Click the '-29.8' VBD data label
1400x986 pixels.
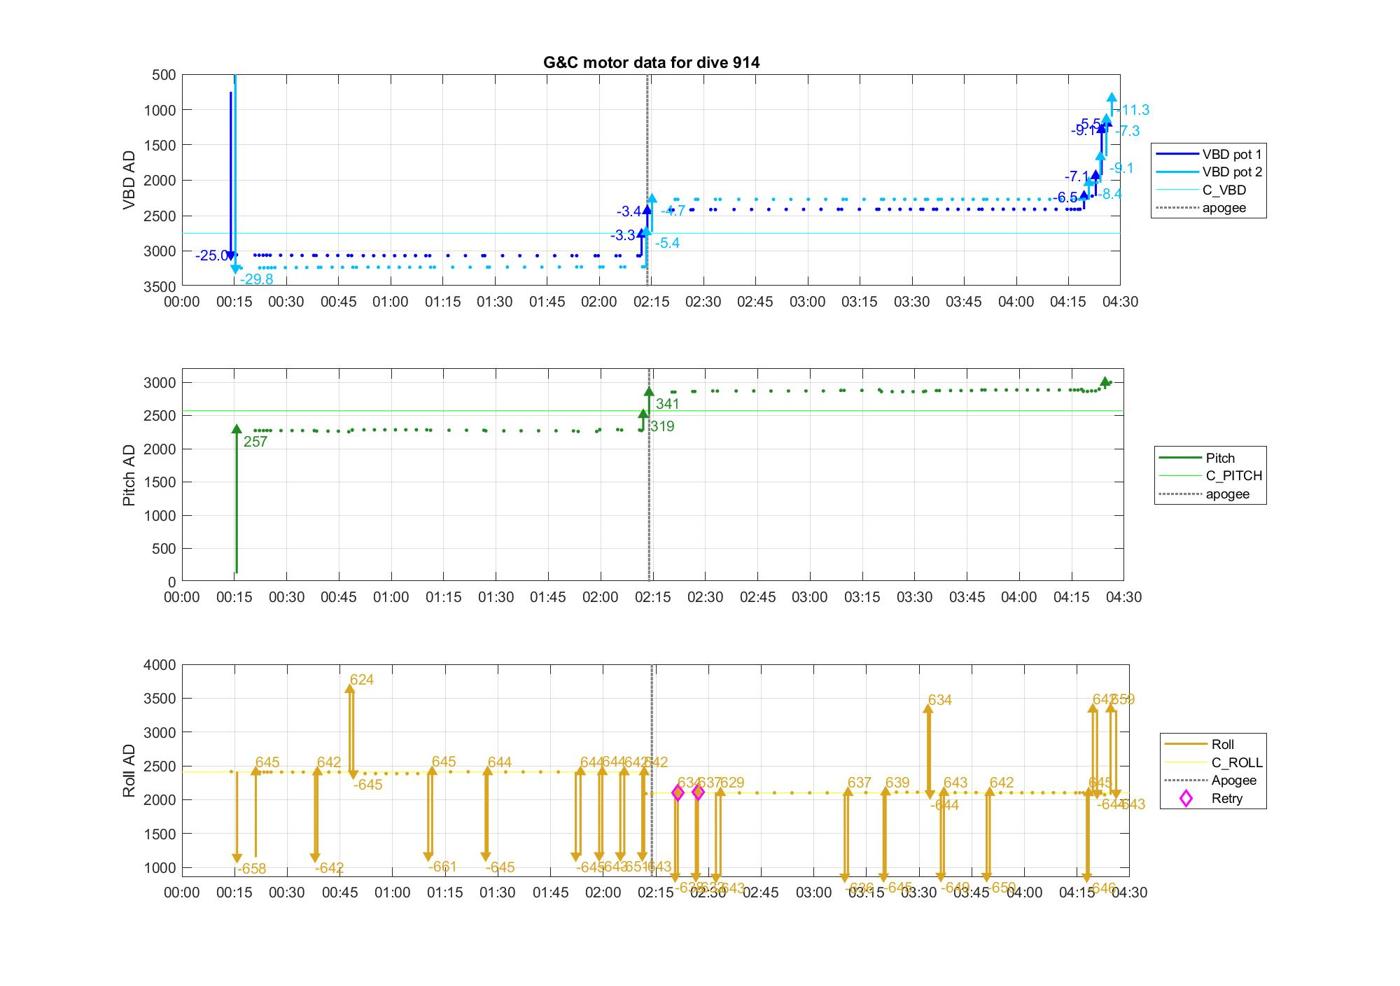pyautogui.click(x=256, y=279)
